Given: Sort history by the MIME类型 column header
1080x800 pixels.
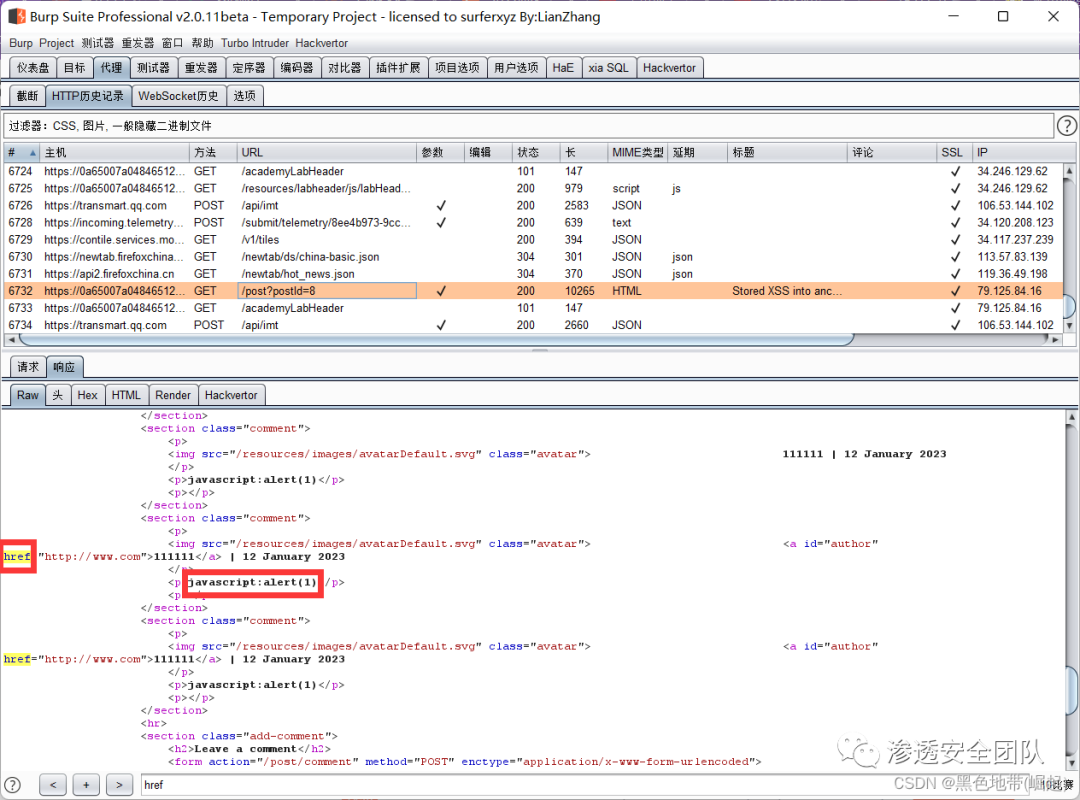Looking at the screenshot, I should [637, 153].
